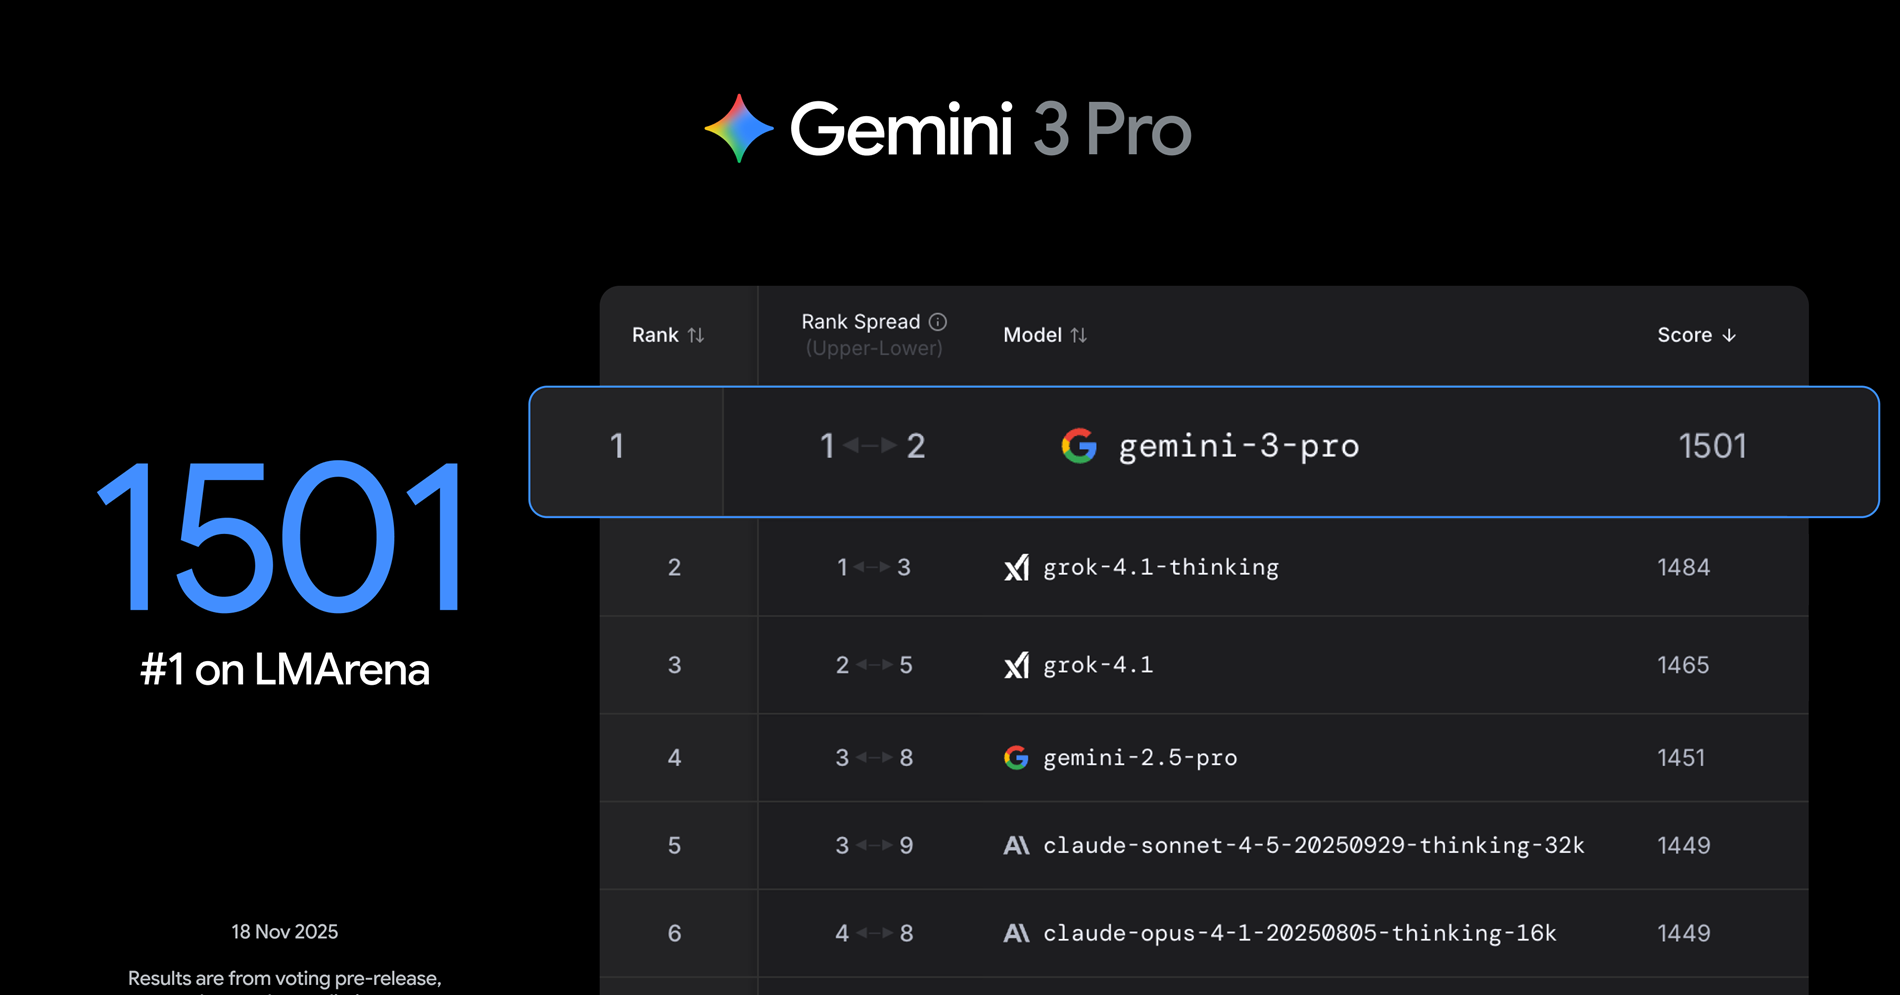This screenshot has width=1900, height=995.
Task: Click the #1 on LMArena text
Action: click(x=284, y=669)
